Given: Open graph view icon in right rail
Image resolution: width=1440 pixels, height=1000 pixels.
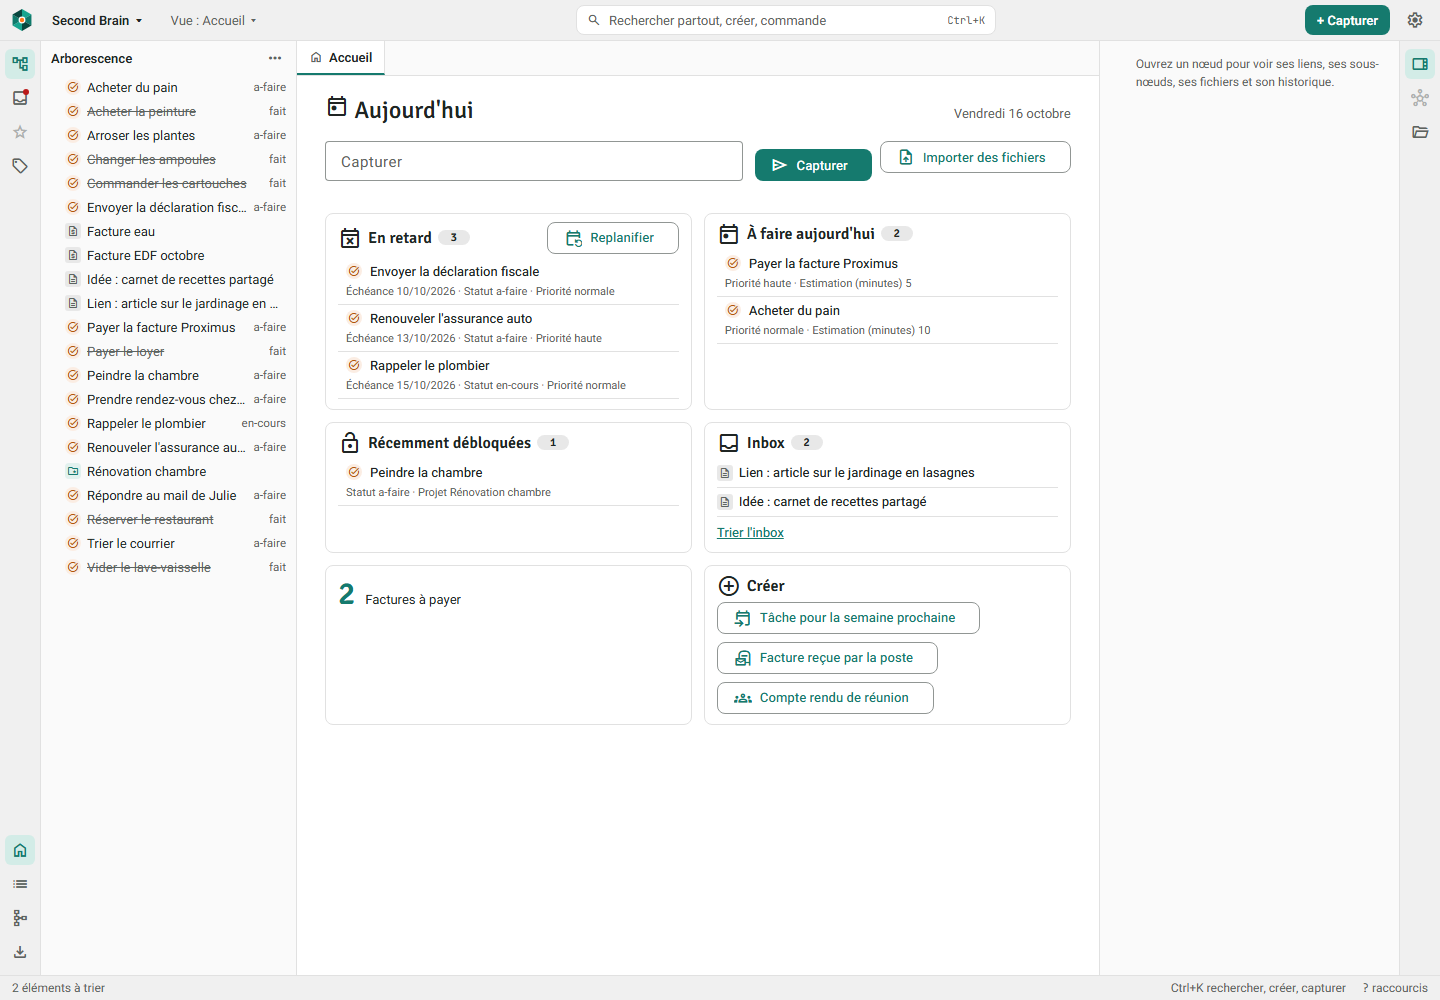Looking at the screenshot, I should pyautogui.click(x=1420, y=98).
